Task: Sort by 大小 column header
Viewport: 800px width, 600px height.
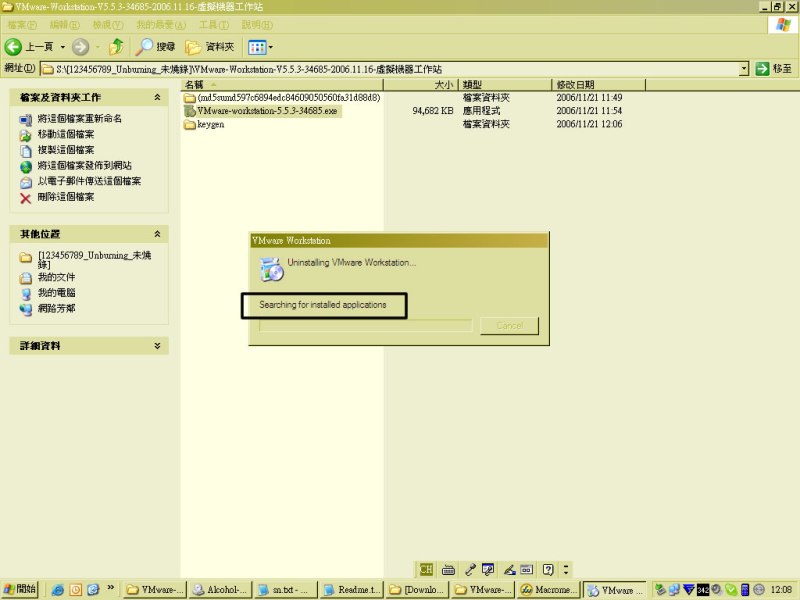Action: pyautogui.click(x=421, y=85)
